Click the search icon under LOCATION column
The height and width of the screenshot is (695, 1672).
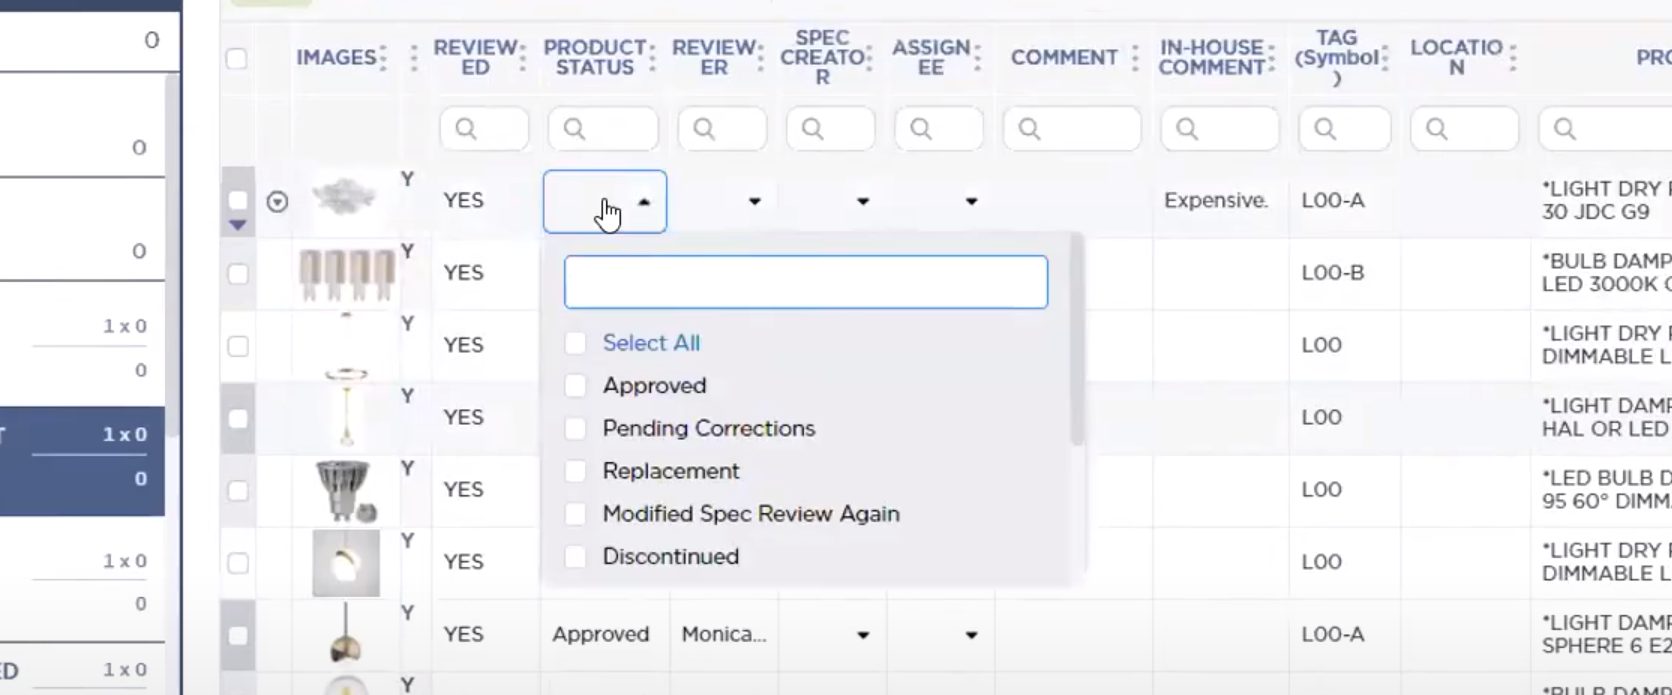[x=1437, y=129]
